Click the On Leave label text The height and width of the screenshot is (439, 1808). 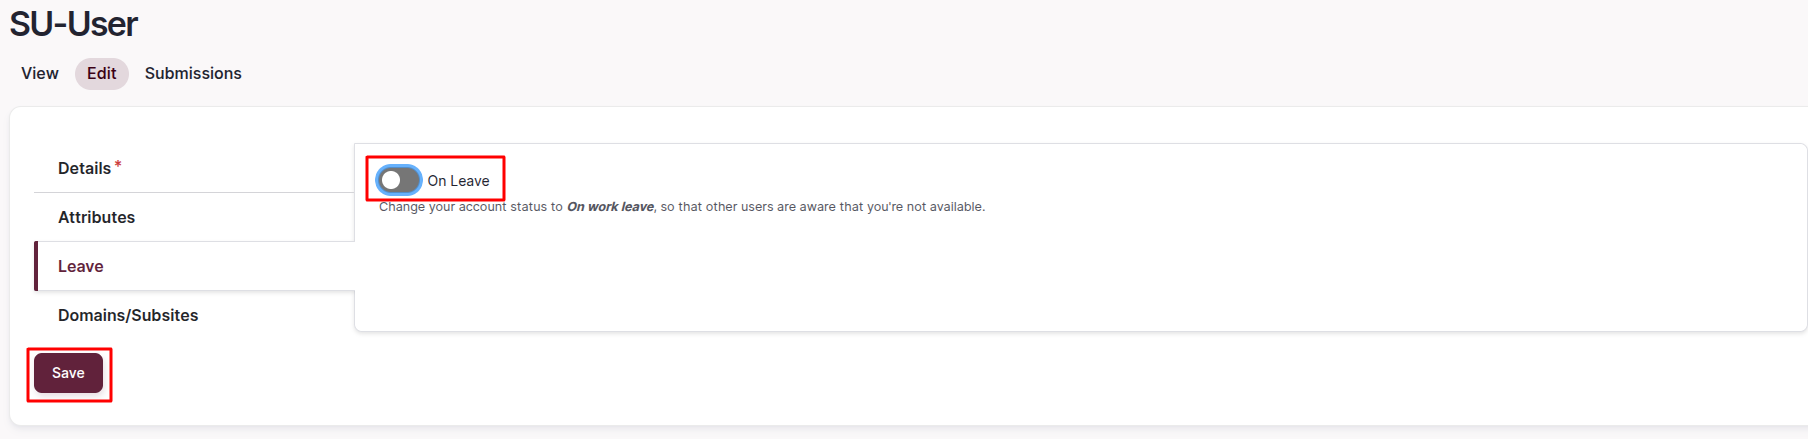[x=459, y=181]
